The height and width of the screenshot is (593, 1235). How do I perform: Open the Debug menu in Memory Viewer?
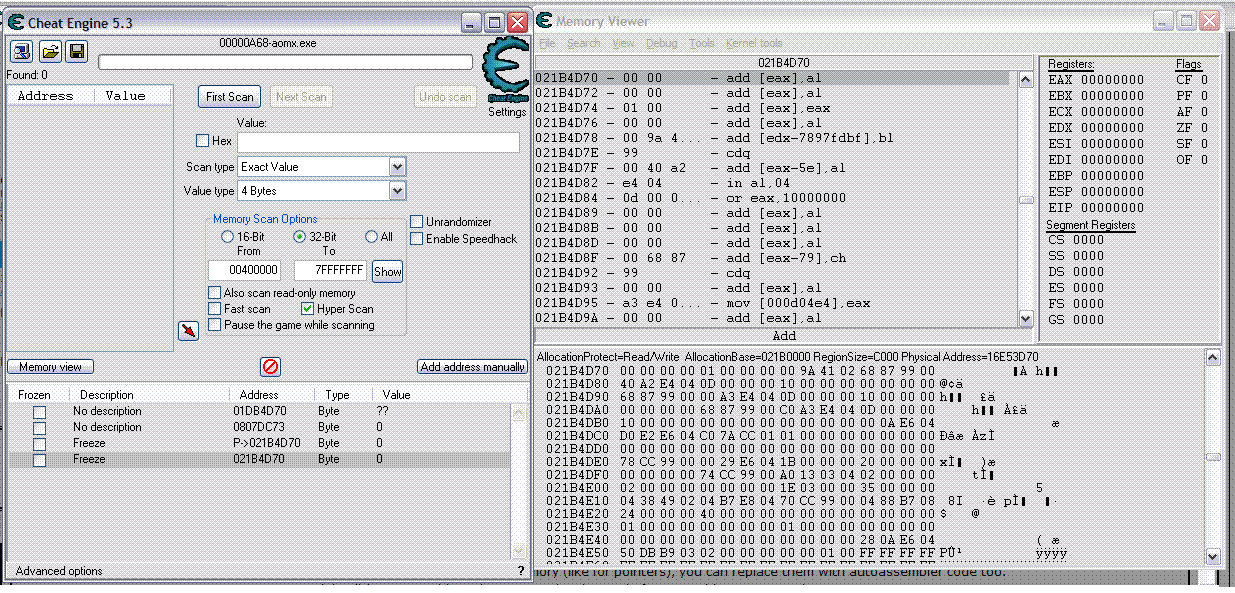[x=661, y=44]
